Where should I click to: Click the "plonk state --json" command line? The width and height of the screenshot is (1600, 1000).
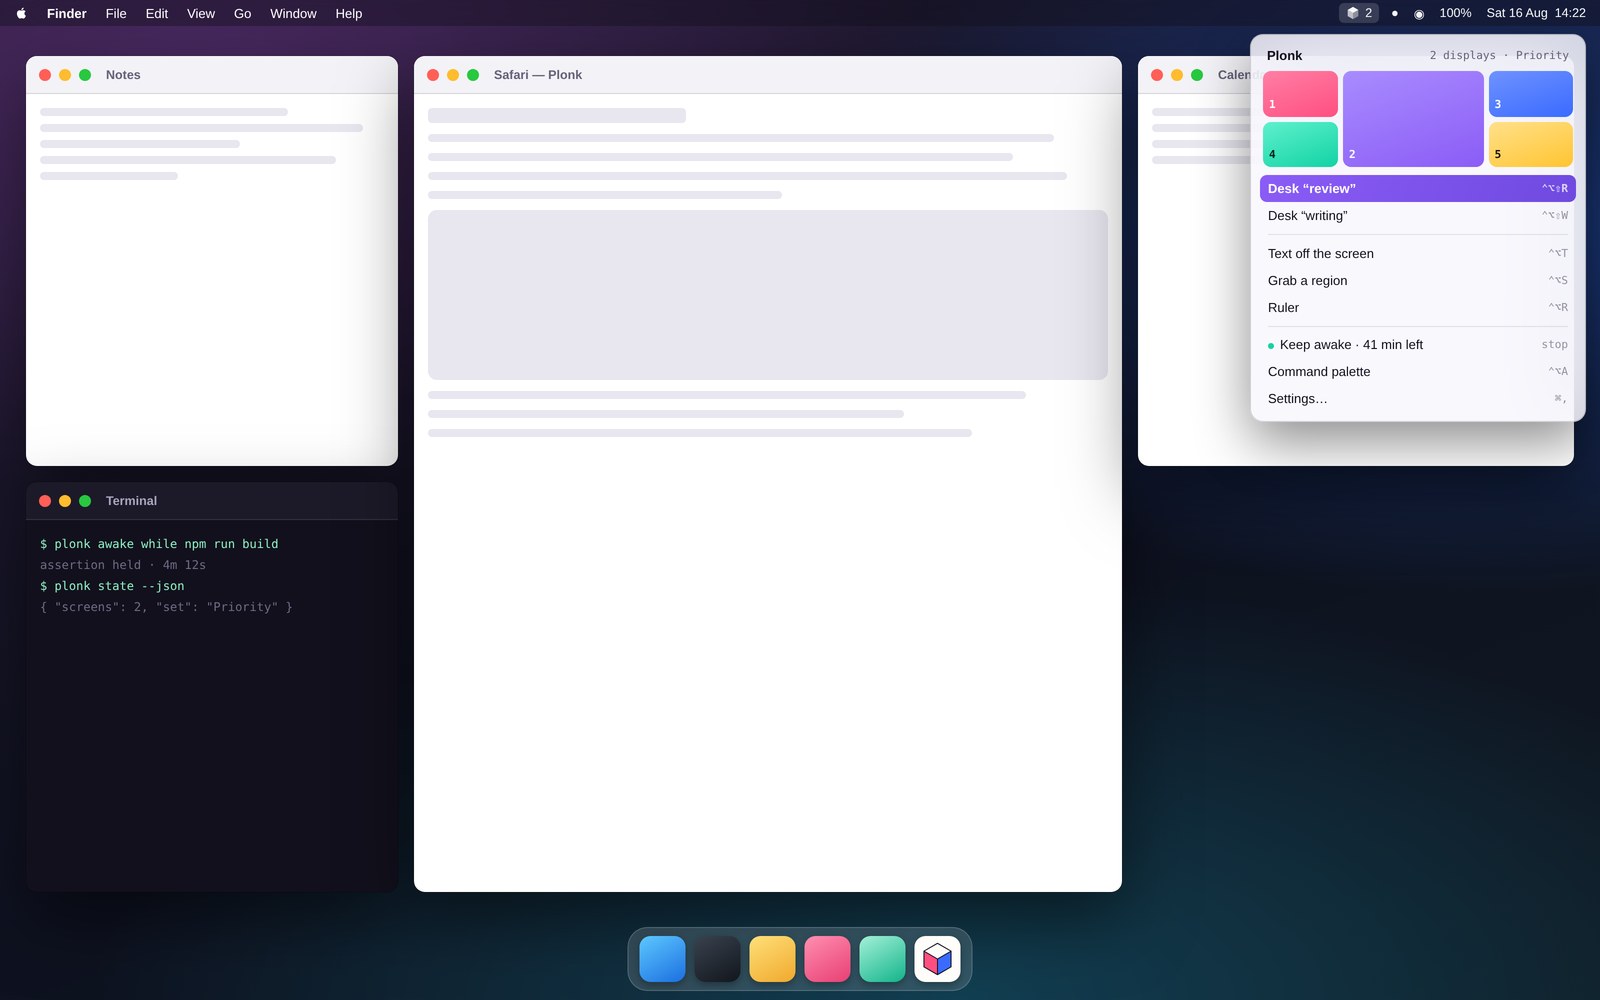point(112,586)
